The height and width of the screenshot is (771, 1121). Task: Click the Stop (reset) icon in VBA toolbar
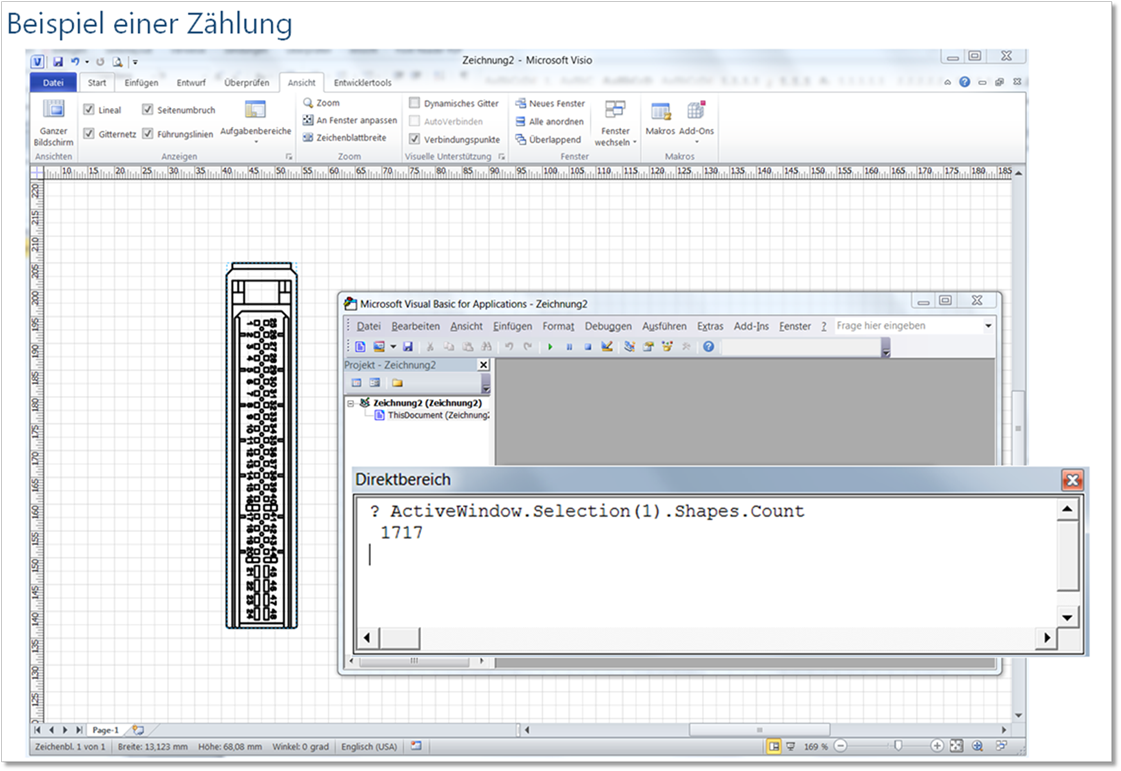pos(588,347)
